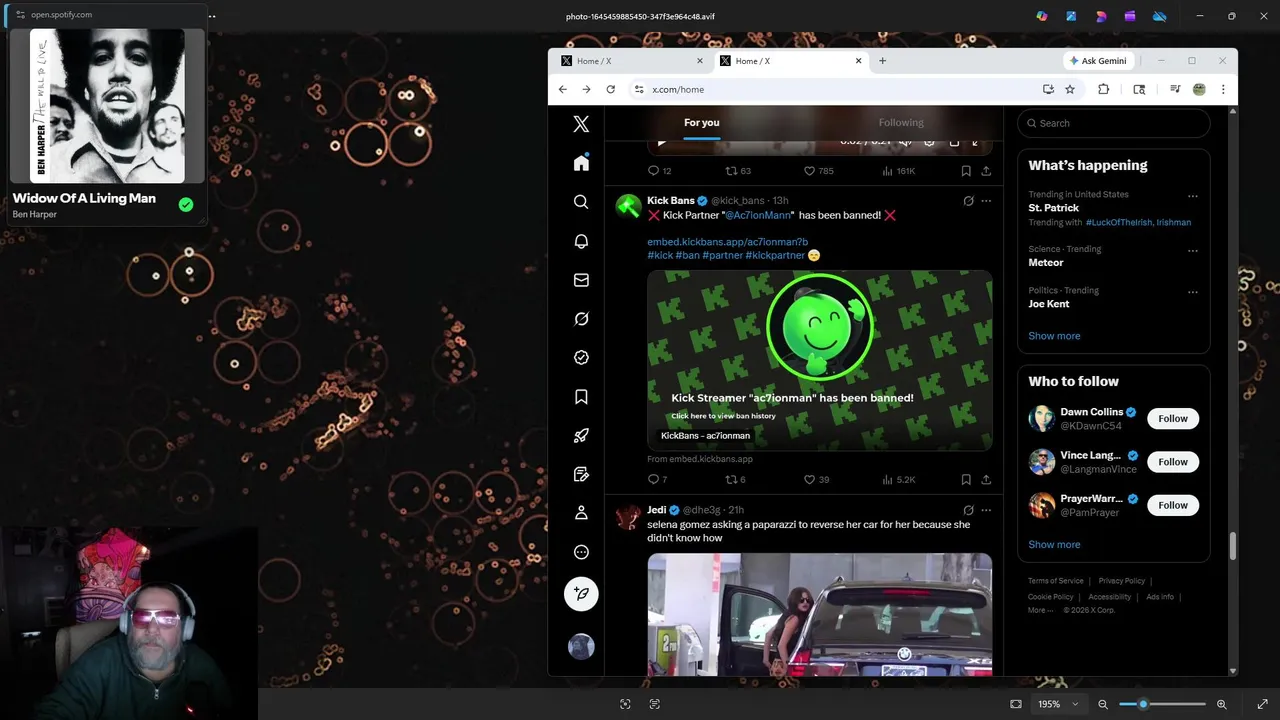This screenshot has width=1280, height=720.
Task: Show more trends under What's happening
Action: coord(1054,336)
